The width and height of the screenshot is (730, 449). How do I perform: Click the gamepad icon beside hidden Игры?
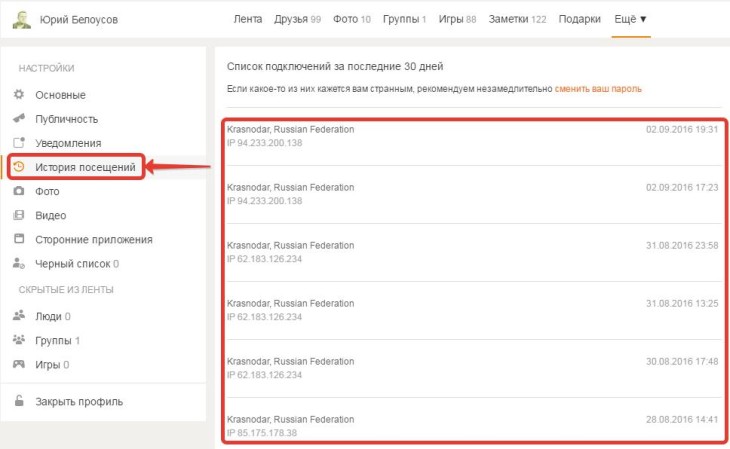click(x=19, y=364)
